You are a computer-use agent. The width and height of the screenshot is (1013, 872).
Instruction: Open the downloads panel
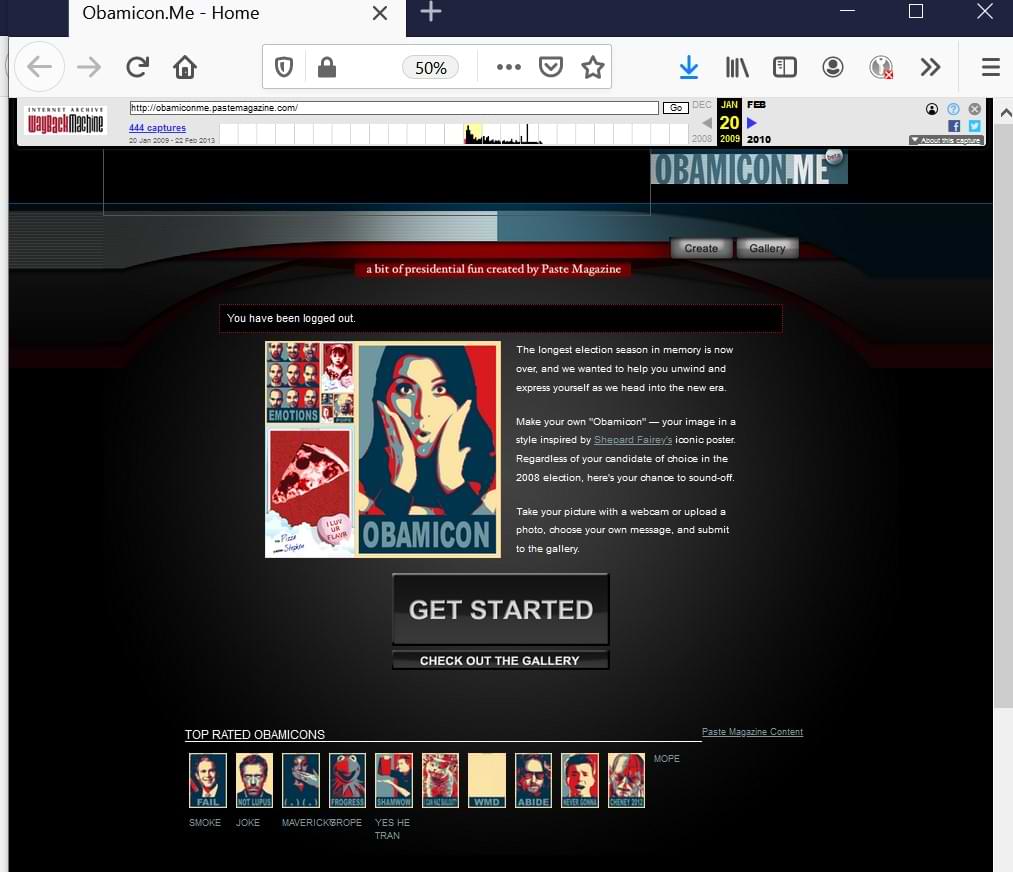pyautogui.click(x=689, y=67)
